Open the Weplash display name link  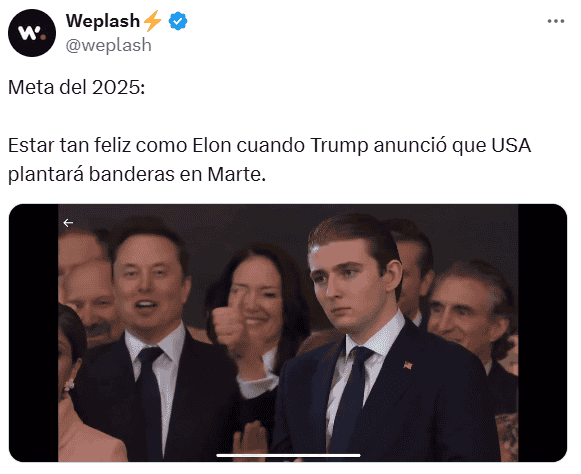103,21
